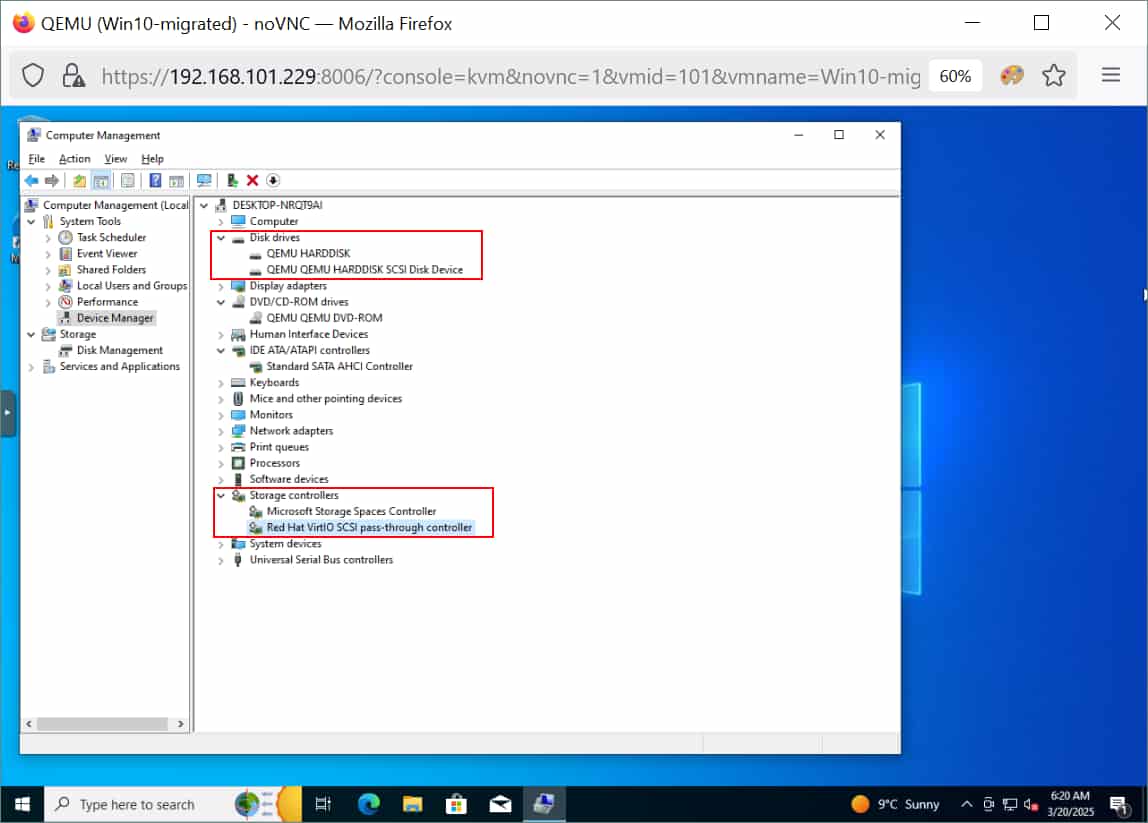Expand the Event Viewer node
Viewport: 1148px width, 823px height.
coord(48,254)
